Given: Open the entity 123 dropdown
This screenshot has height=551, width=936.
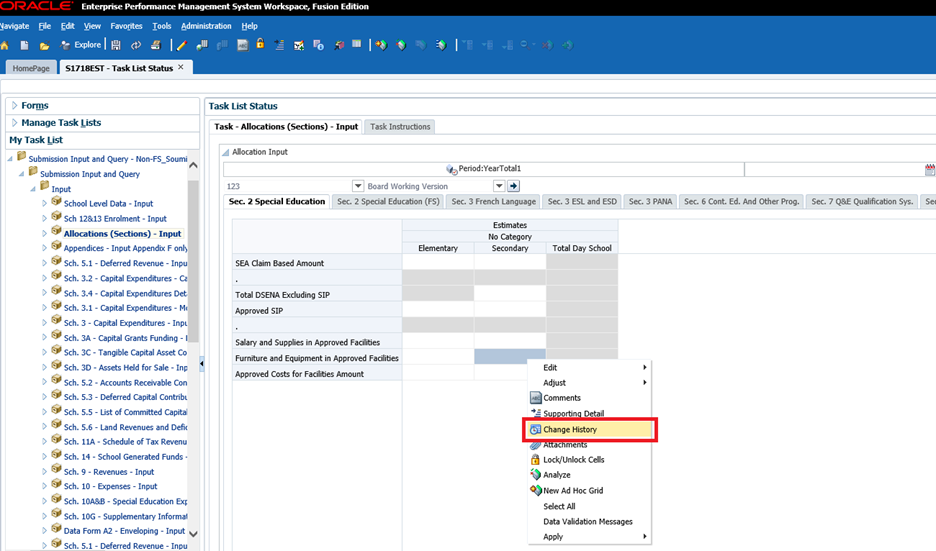Looking at the screenshot, I should pos(358,186).
